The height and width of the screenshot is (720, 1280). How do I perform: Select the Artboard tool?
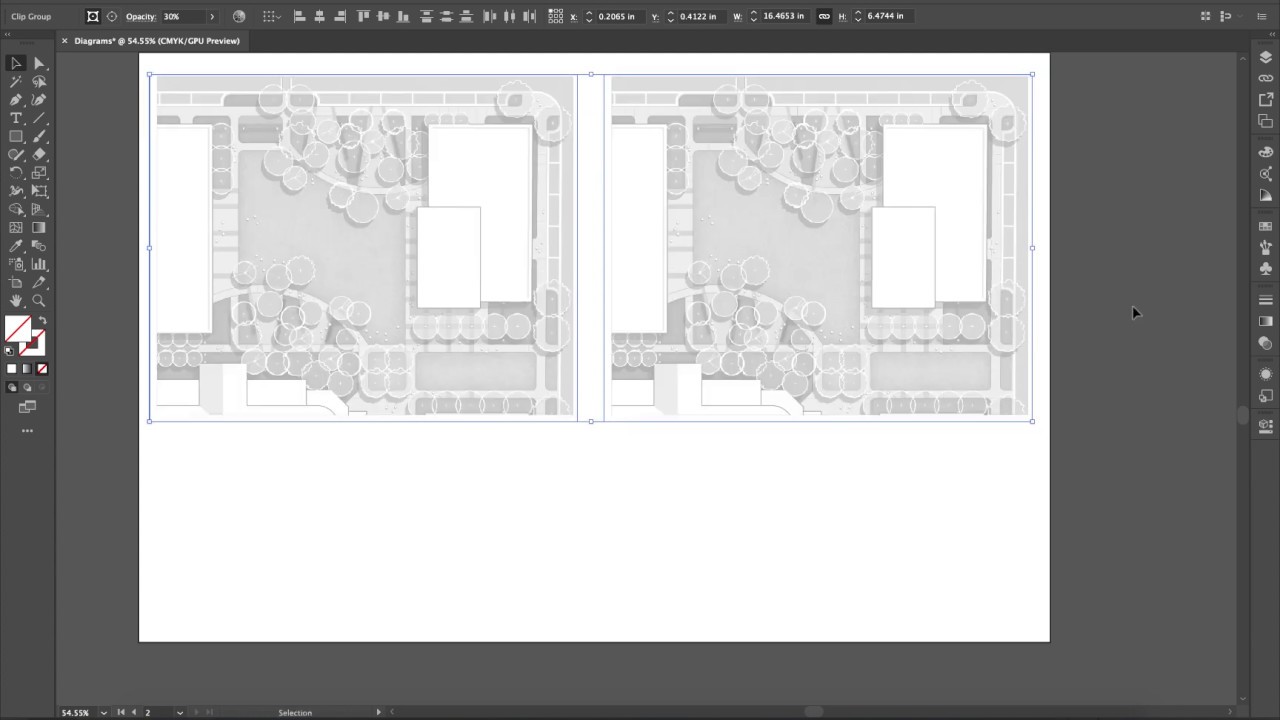pyautogui.click(x=16, y=283)
